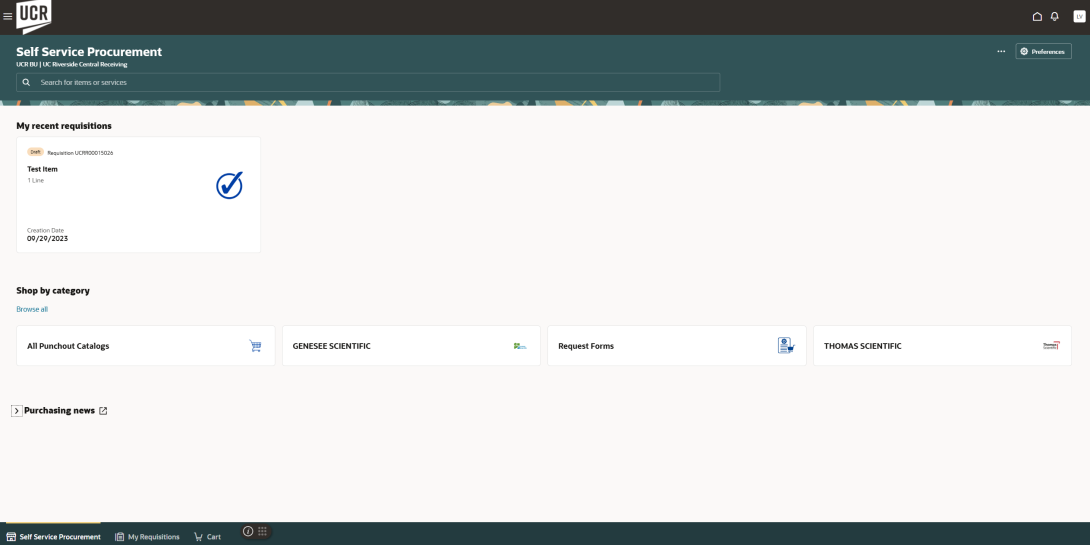The width and height of the screenshot is (1090, 545).
Task: Switch to My Requisitions tab
Action: click(x=147, y=537)
